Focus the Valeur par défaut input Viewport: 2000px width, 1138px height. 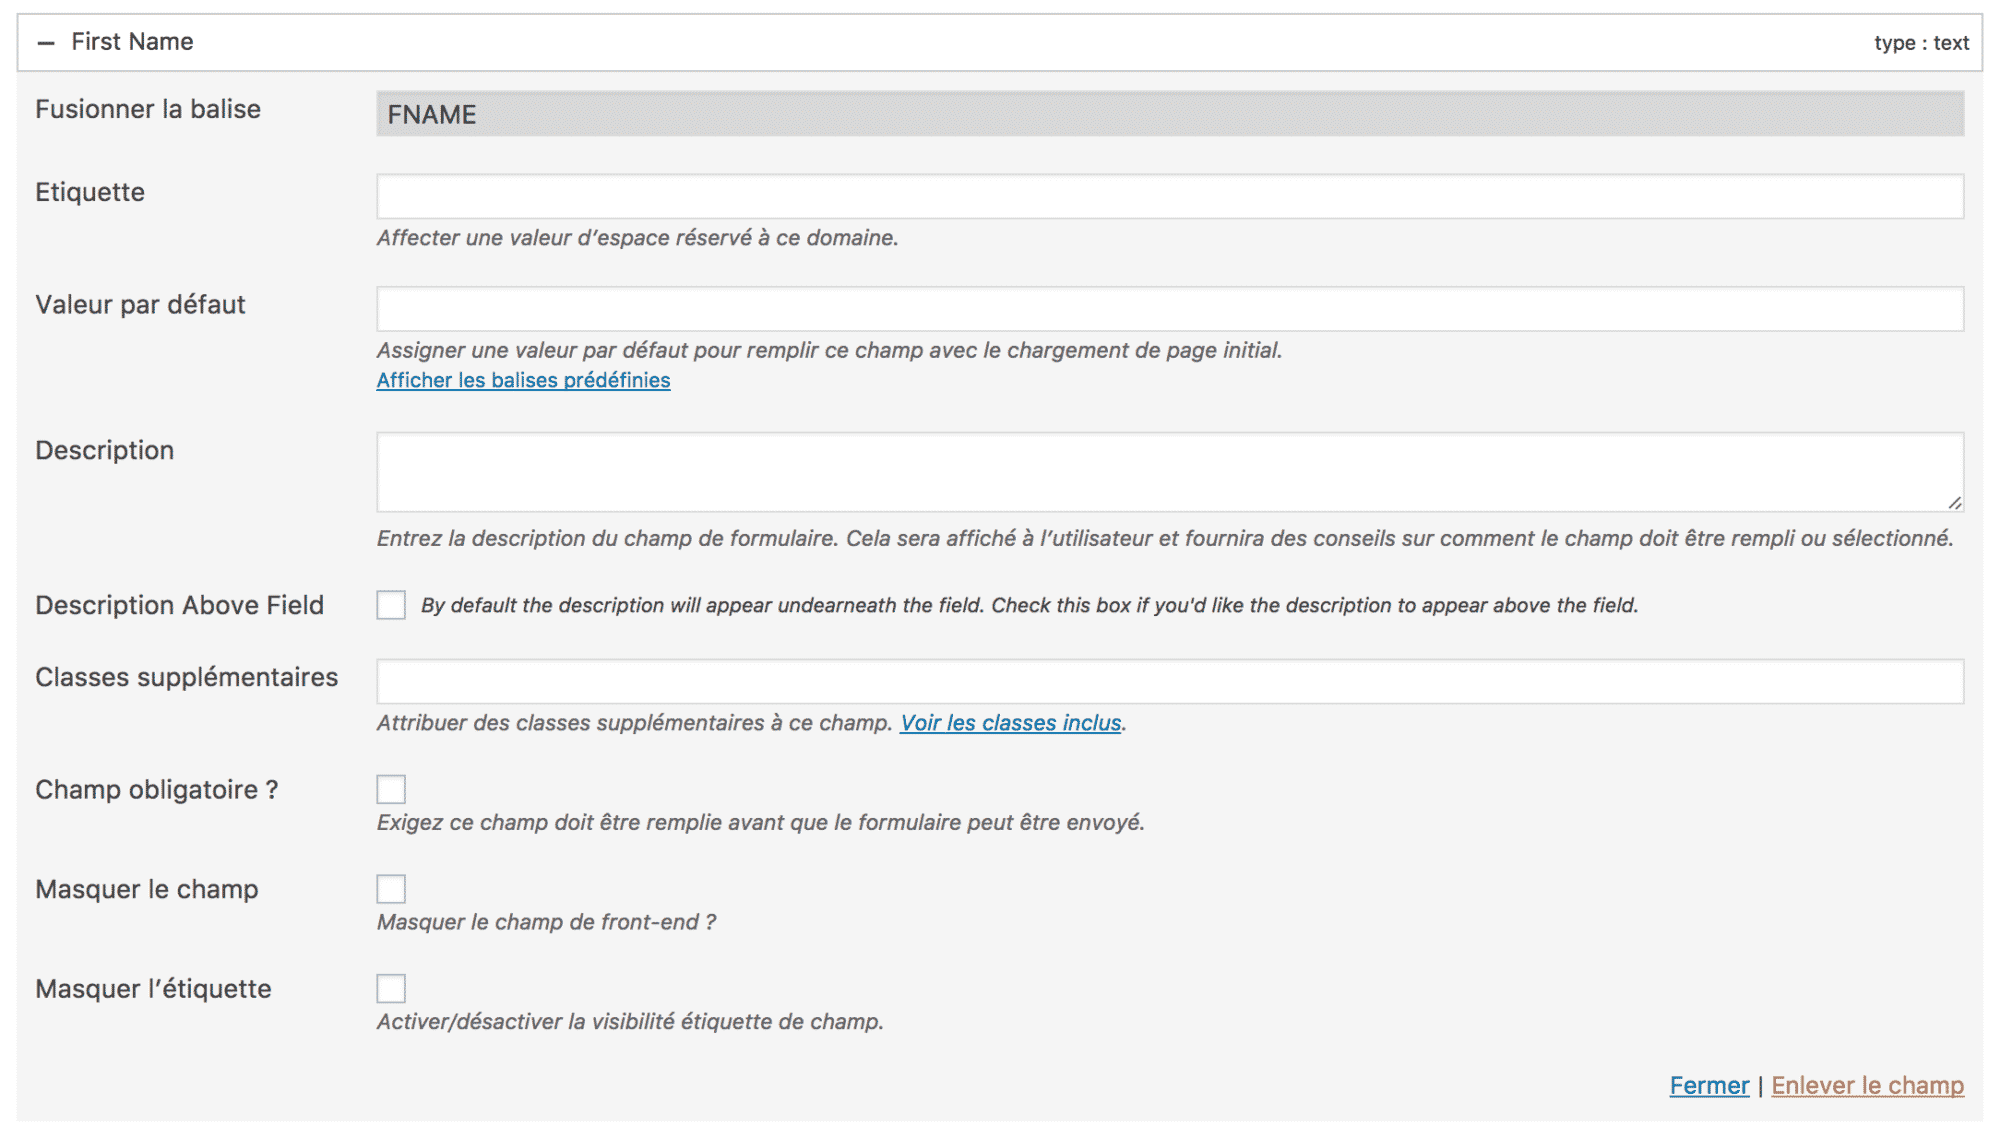point(900,308)
